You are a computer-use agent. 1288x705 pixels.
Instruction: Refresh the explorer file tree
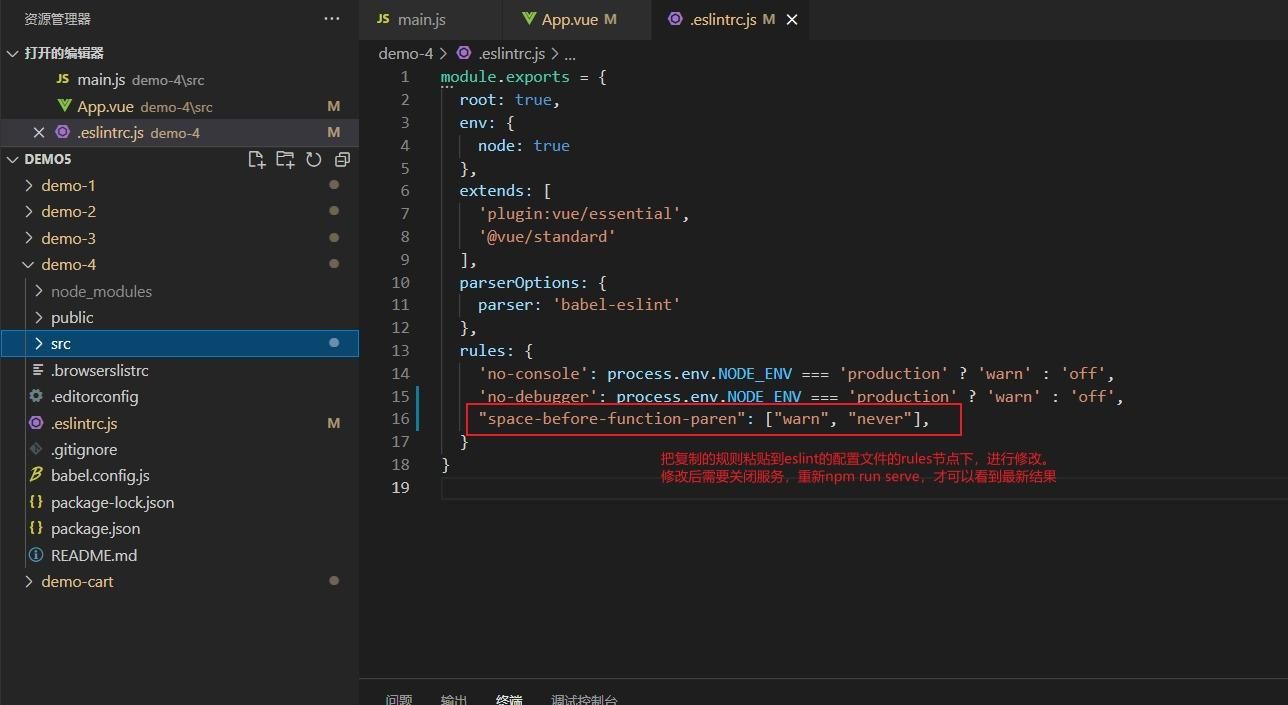click(x=314, y=159)
